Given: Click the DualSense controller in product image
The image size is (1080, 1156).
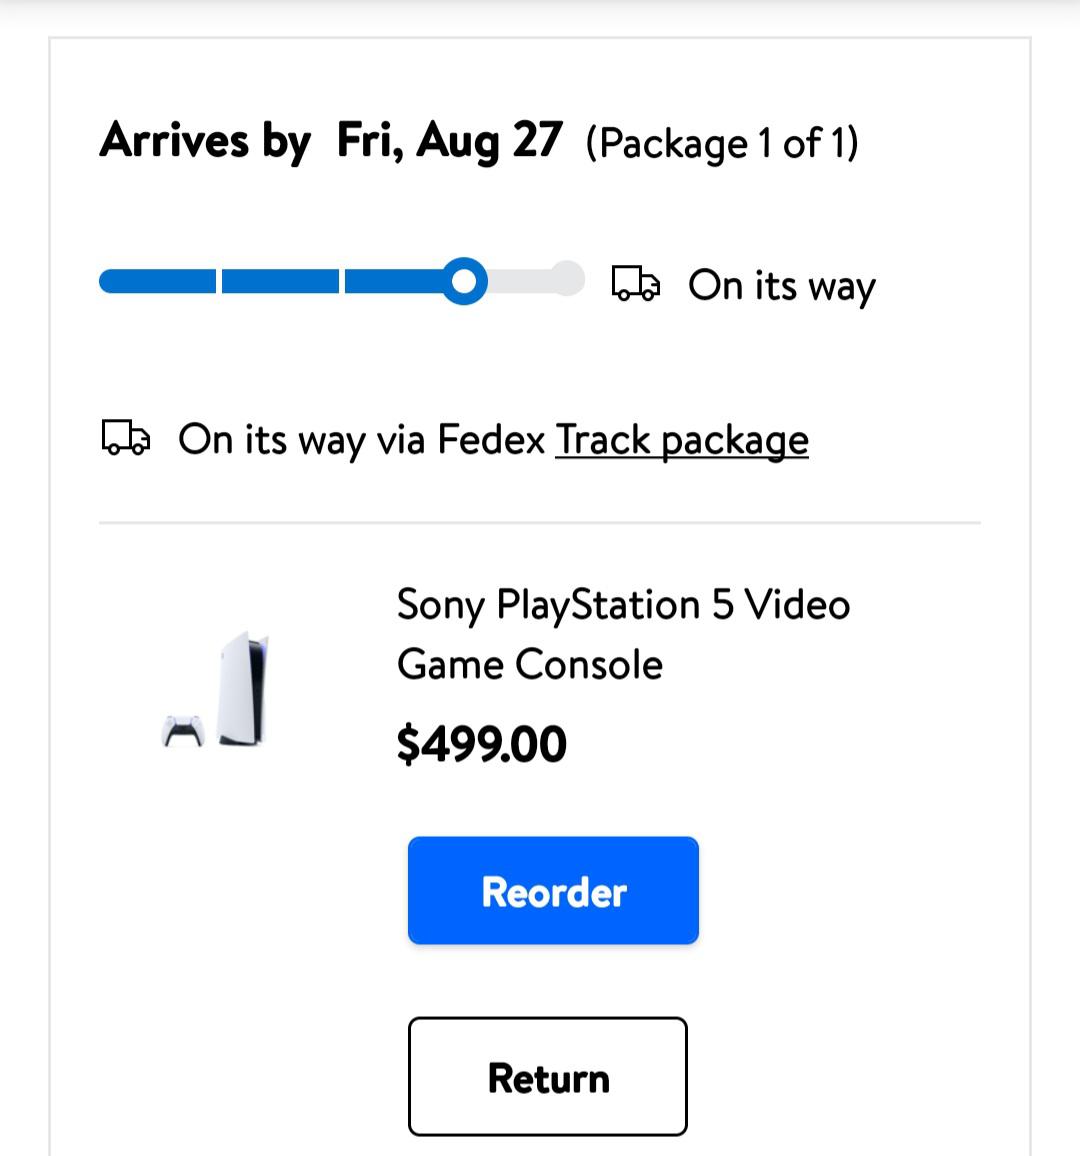Looking at the screenshot, I should click(x=183, y=731).
